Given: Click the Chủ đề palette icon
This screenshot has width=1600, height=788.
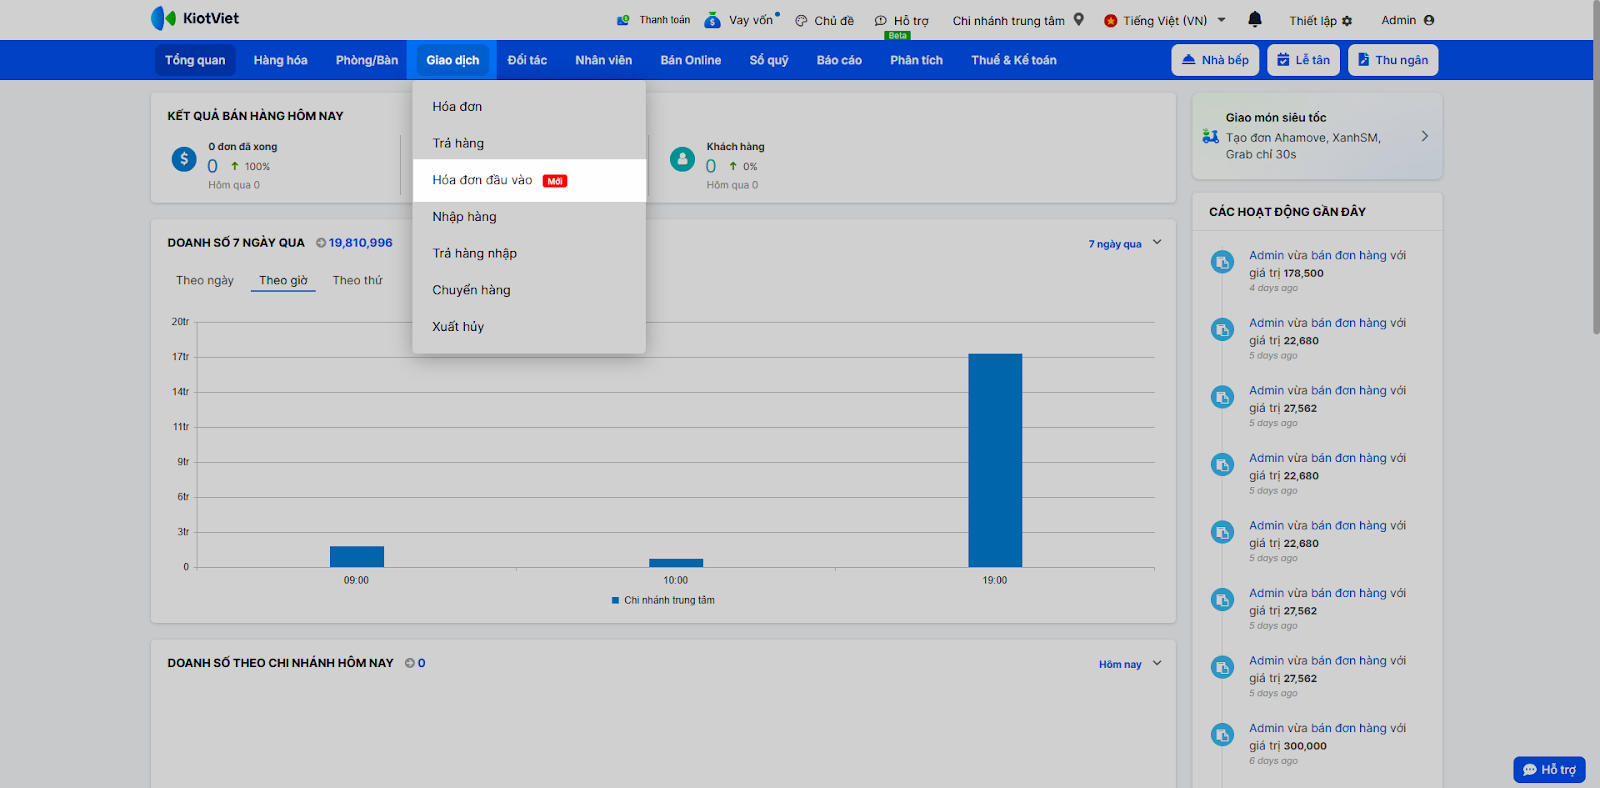Looking at the screenshot, I should [801, 21].
